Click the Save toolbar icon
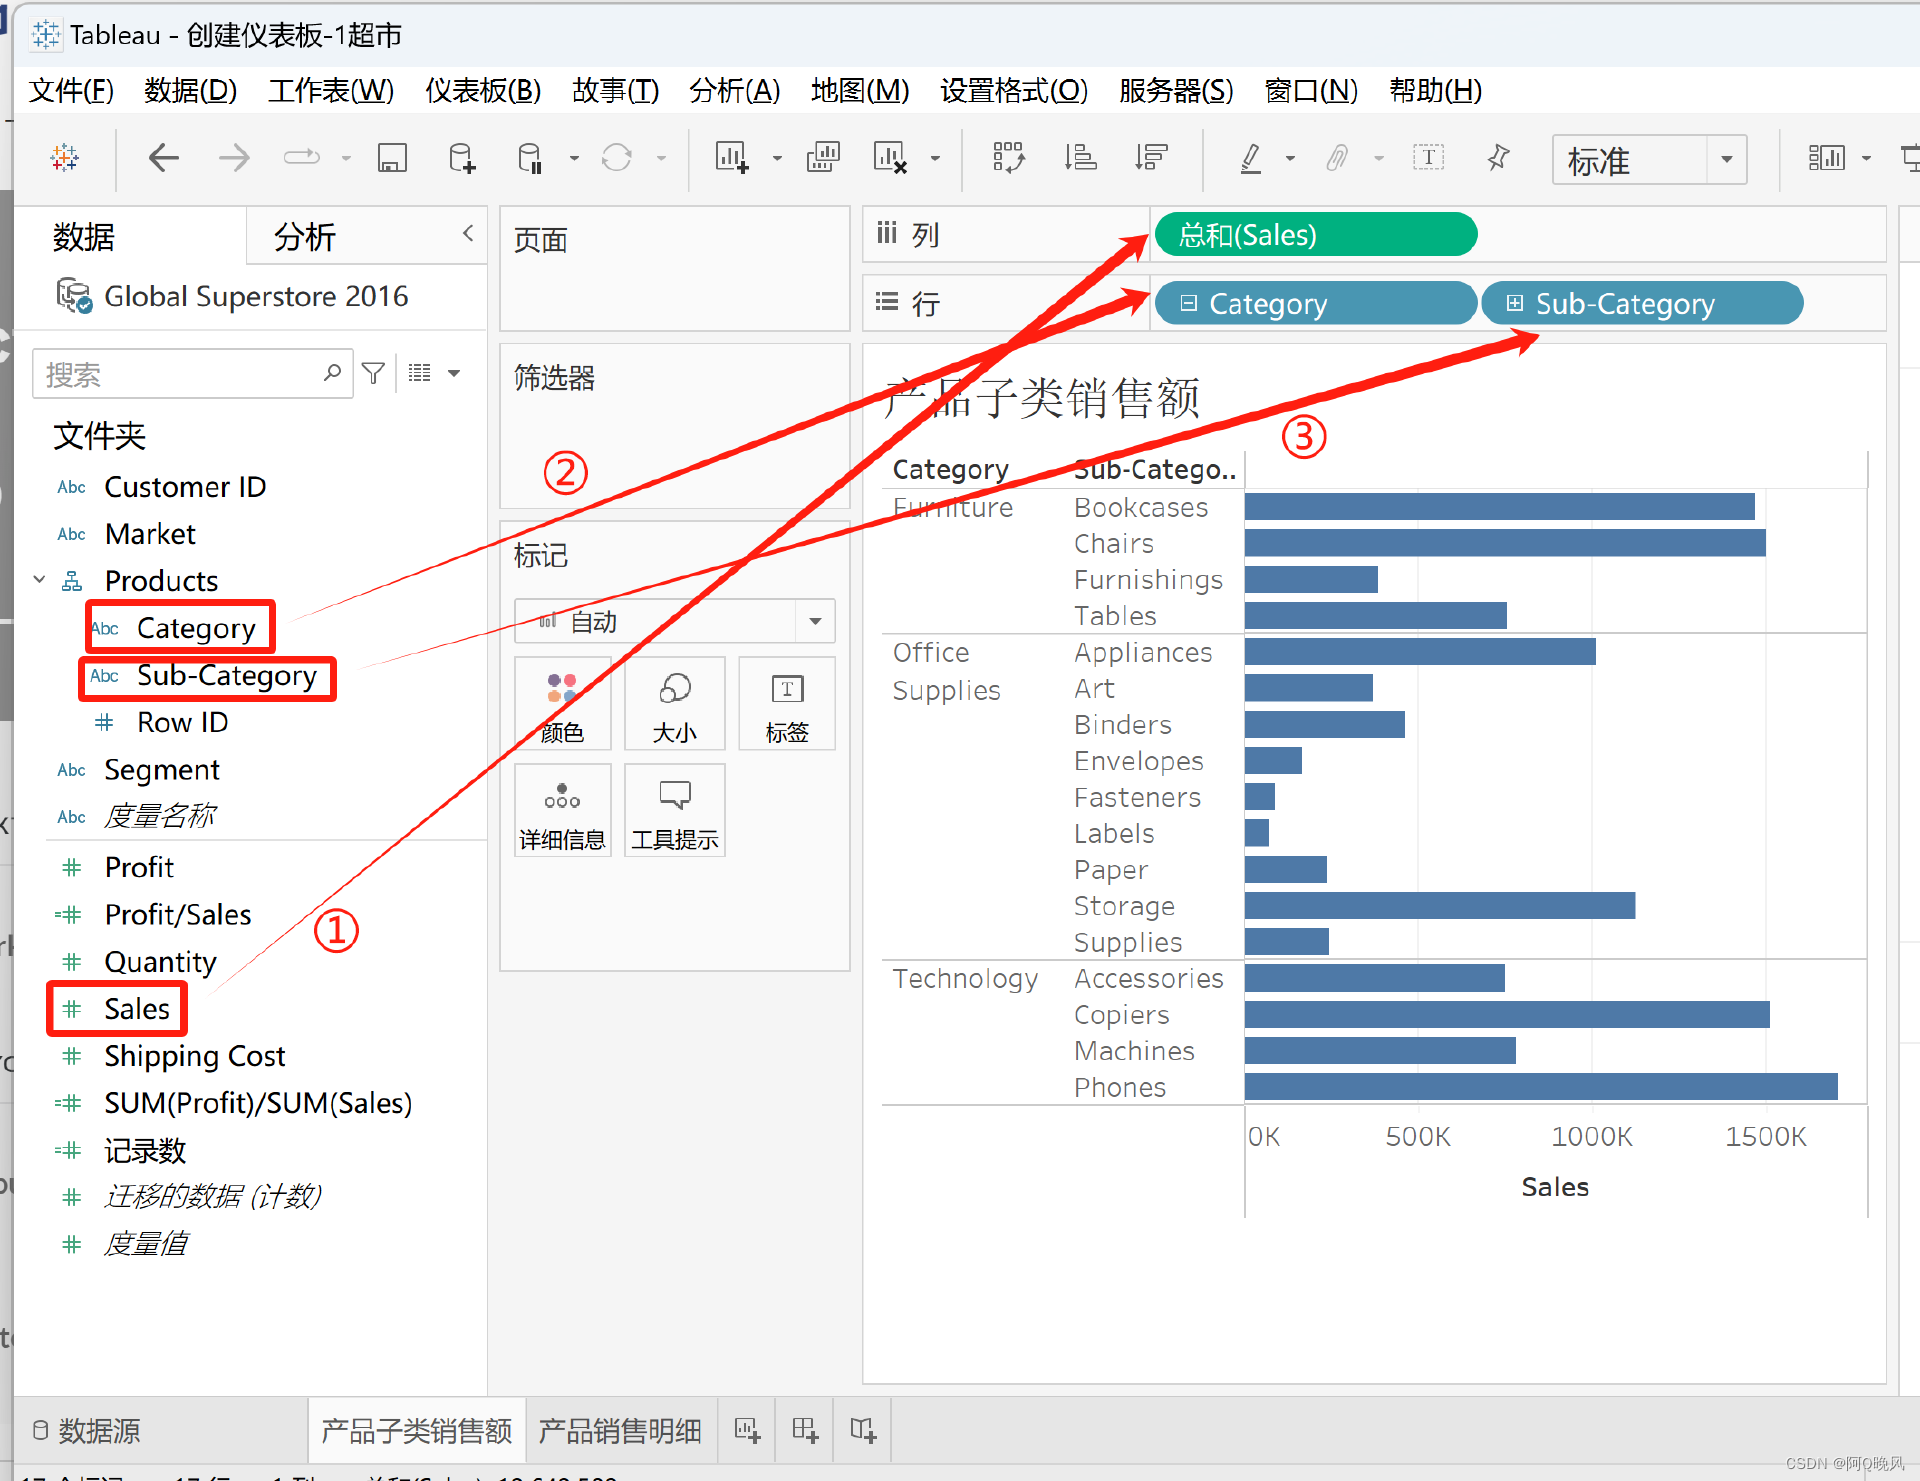 (x=392, y=158)
